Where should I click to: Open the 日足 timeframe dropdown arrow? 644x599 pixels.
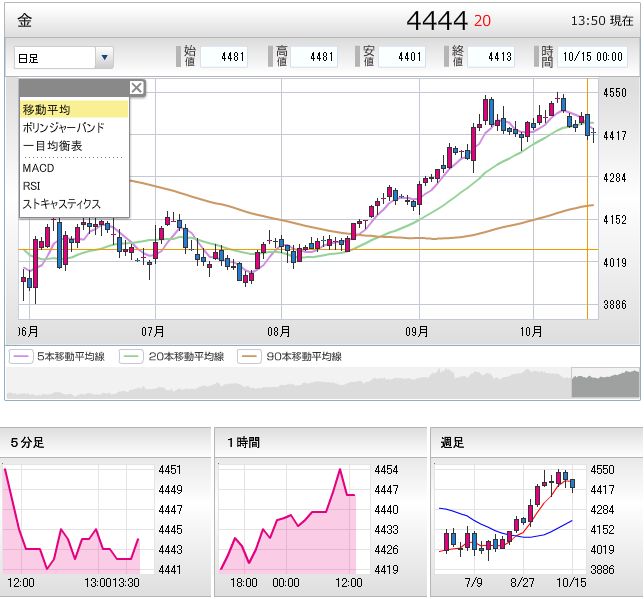(105, 58)
